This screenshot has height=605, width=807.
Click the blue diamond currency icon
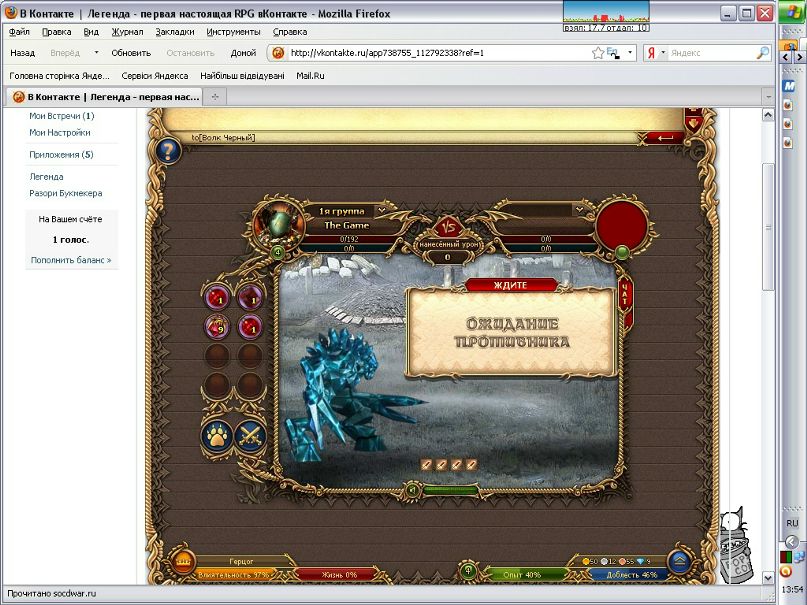[641, 561]
